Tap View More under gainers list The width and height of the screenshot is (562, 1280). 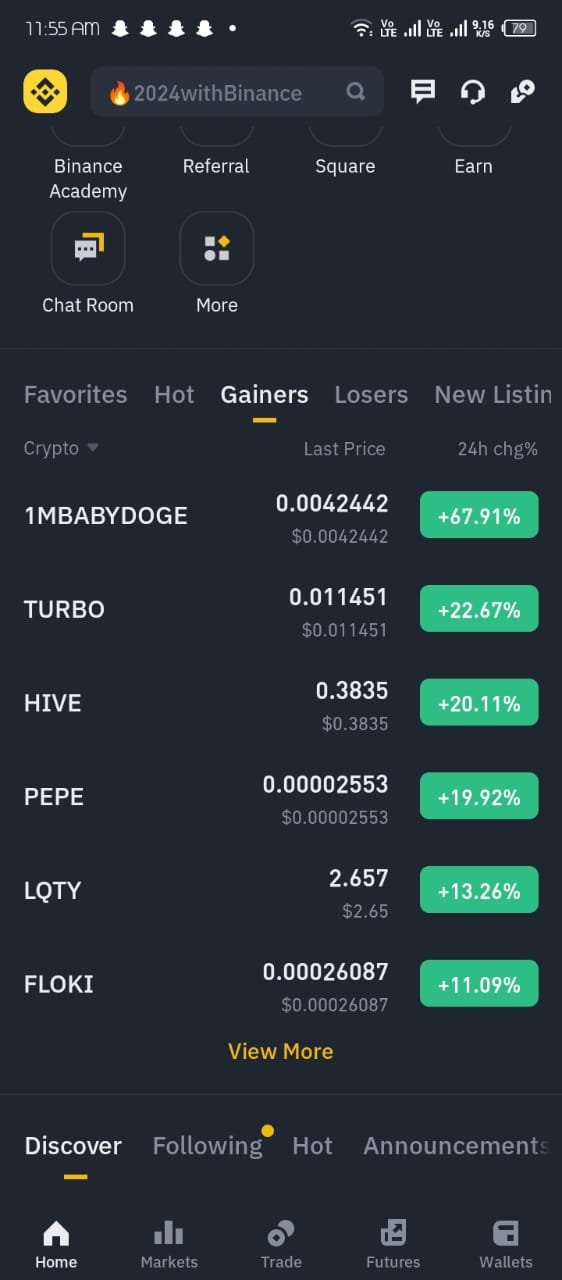point(281,1051)
